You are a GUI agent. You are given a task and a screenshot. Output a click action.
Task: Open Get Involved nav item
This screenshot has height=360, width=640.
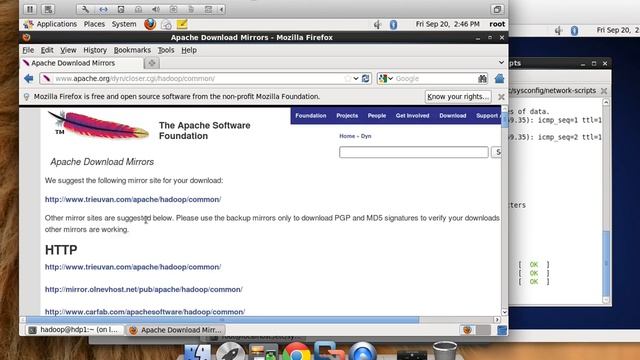(412, 116)
